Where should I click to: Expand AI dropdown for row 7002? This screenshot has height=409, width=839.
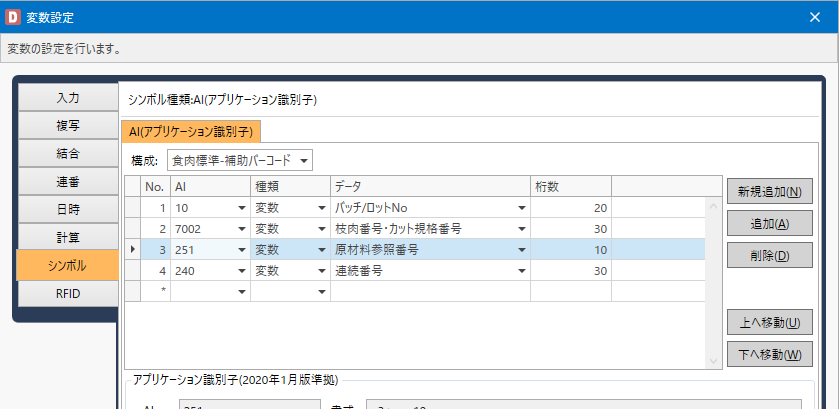[x=242, y=229]
